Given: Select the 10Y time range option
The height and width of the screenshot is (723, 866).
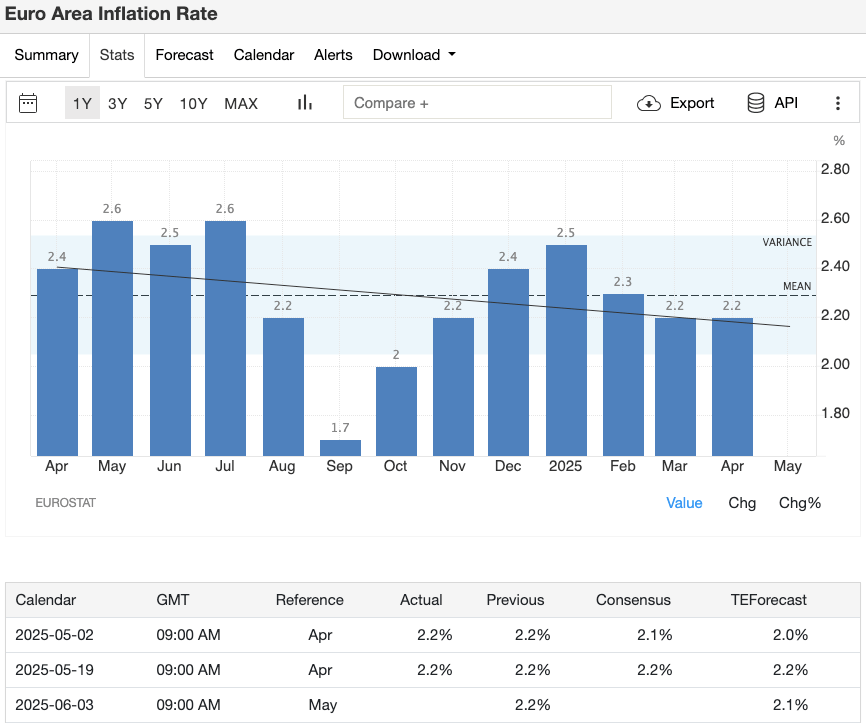Looking at the screenshot, I should pos(193,102).
